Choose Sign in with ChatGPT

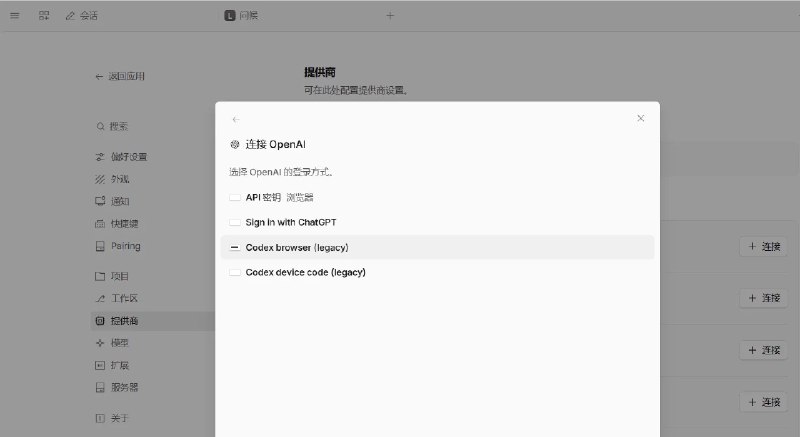pos(437,222)
